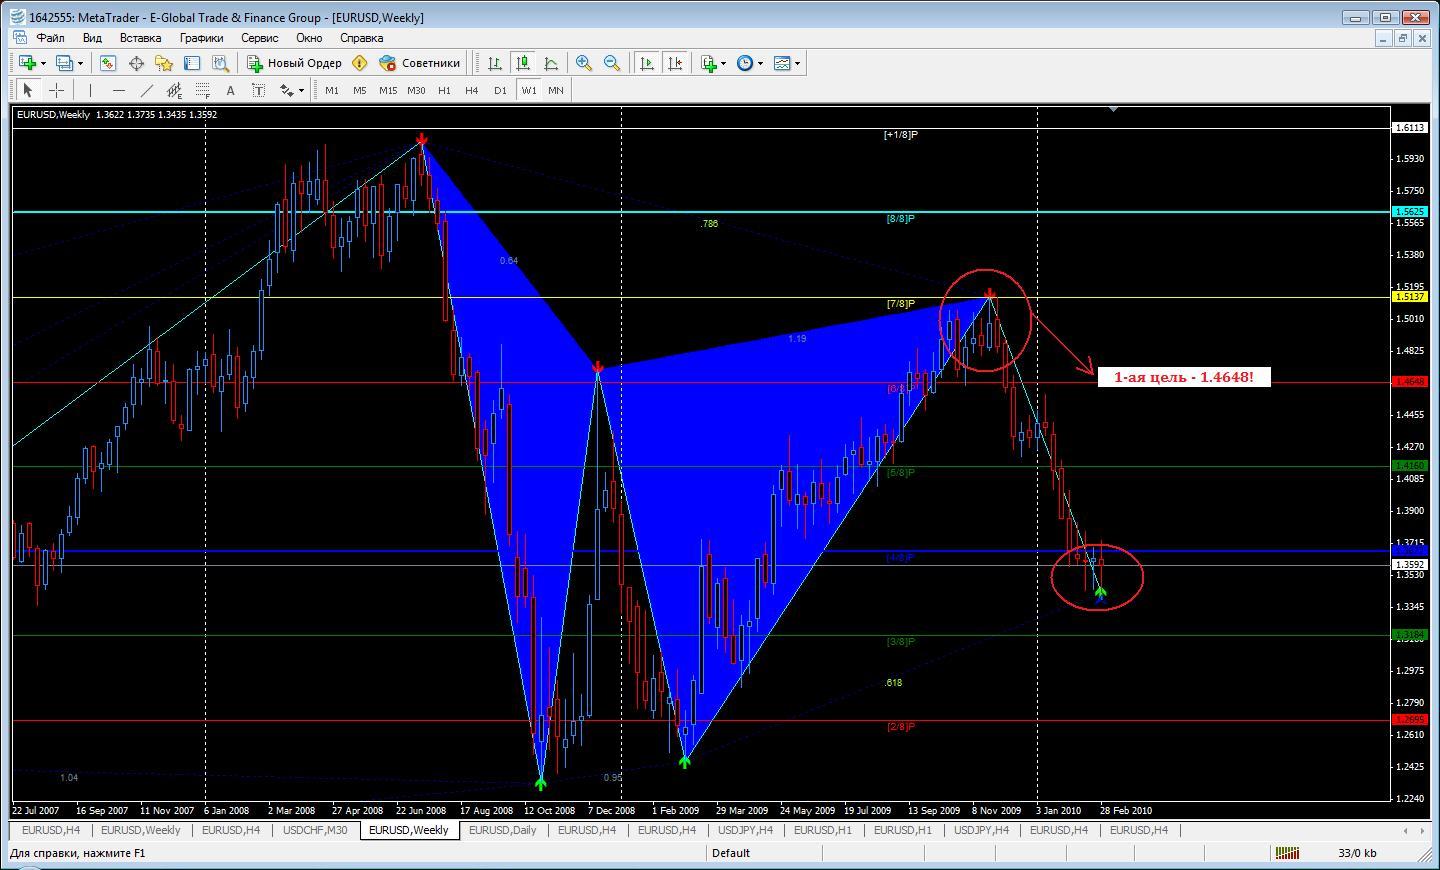
Task: Toggle chart shift
Action: click(675, 63)
